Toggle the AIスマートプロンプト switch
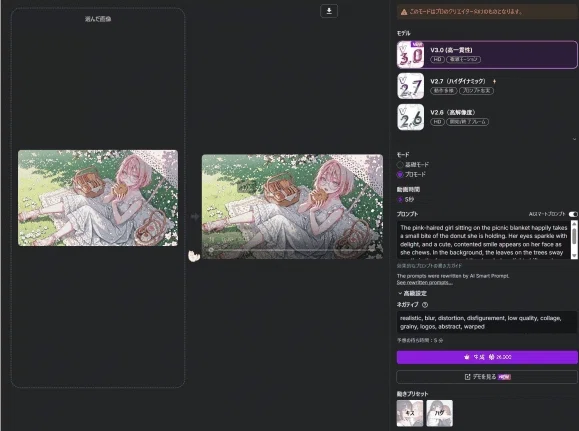Image resolution: width=579 pixels, height=431 pixels. click(x=573, y=214)
